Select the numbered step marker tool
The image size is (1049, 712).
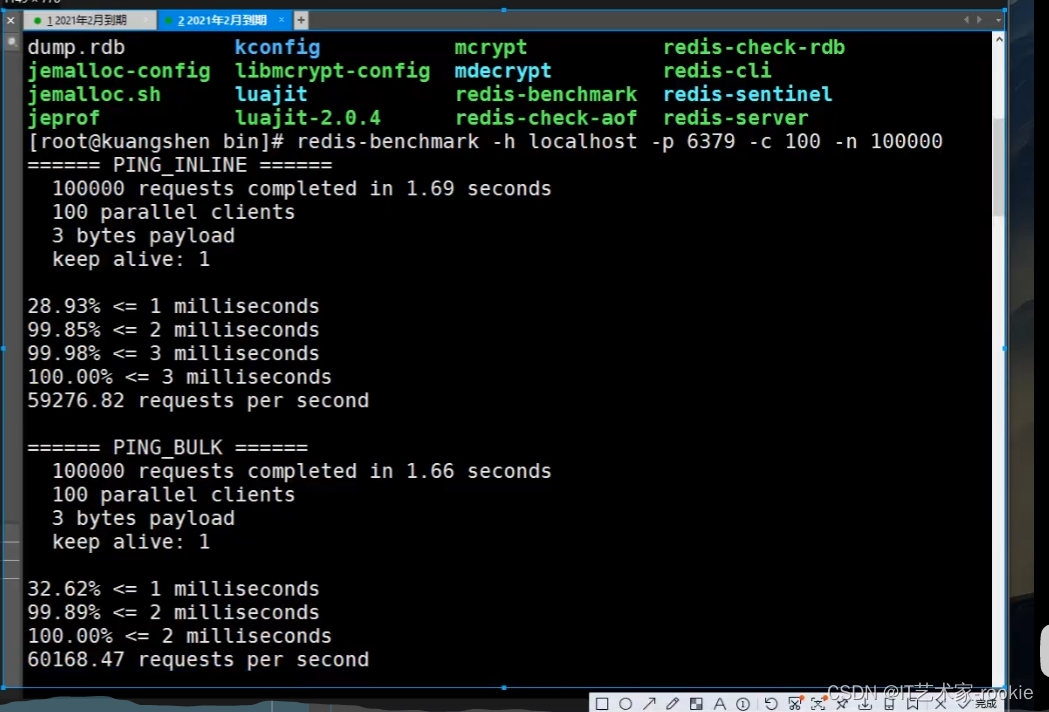743,703
